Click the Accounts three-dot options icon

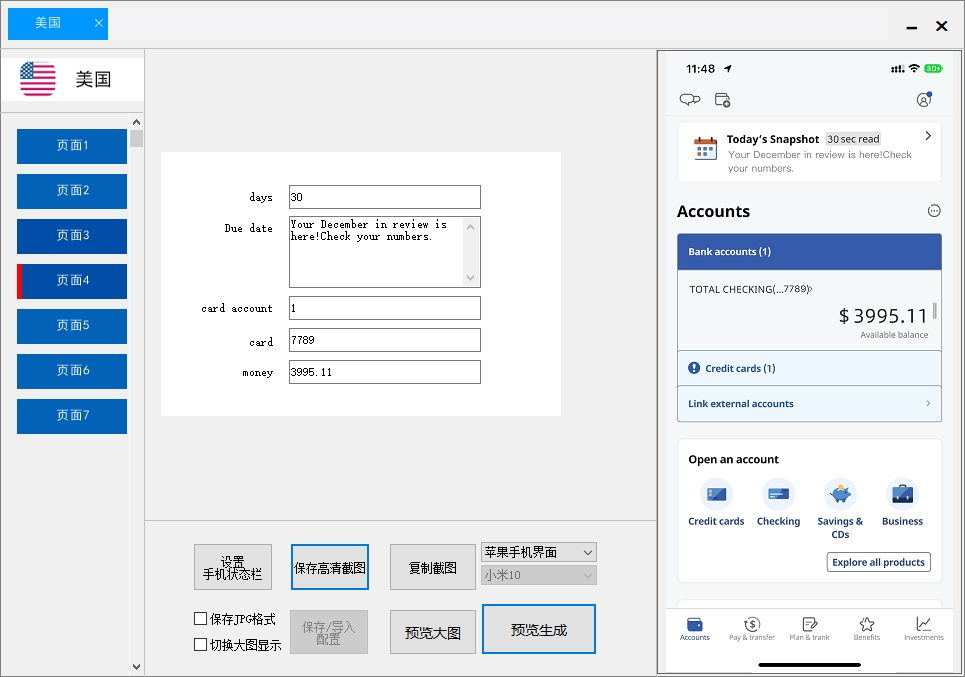(934, 211)
